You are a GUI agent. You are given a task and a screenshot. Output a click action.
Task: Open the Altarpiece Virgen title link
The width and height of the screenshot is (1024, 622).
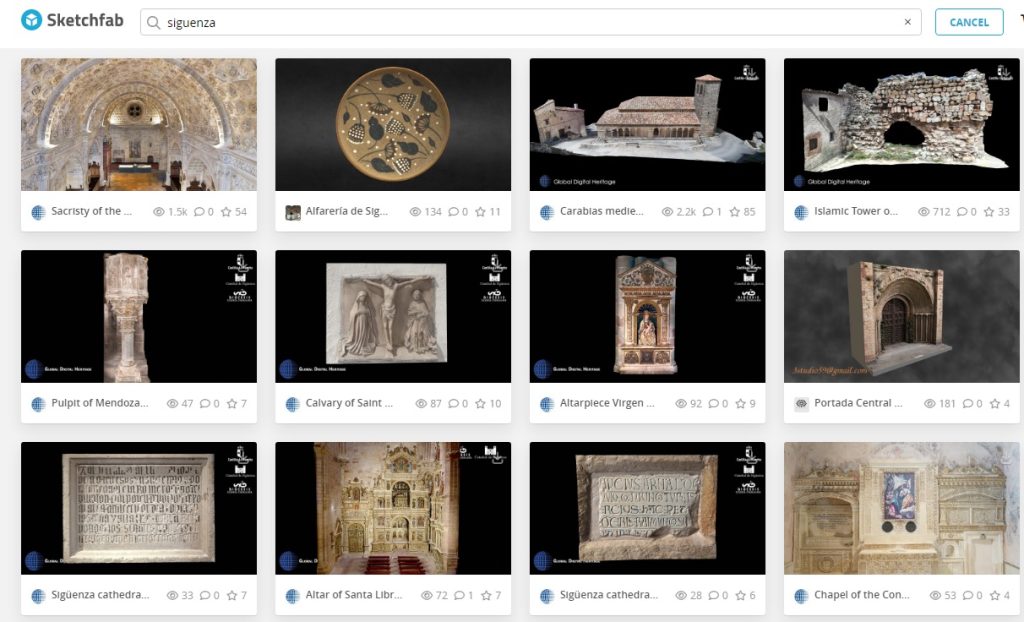(x=607, y=403)
